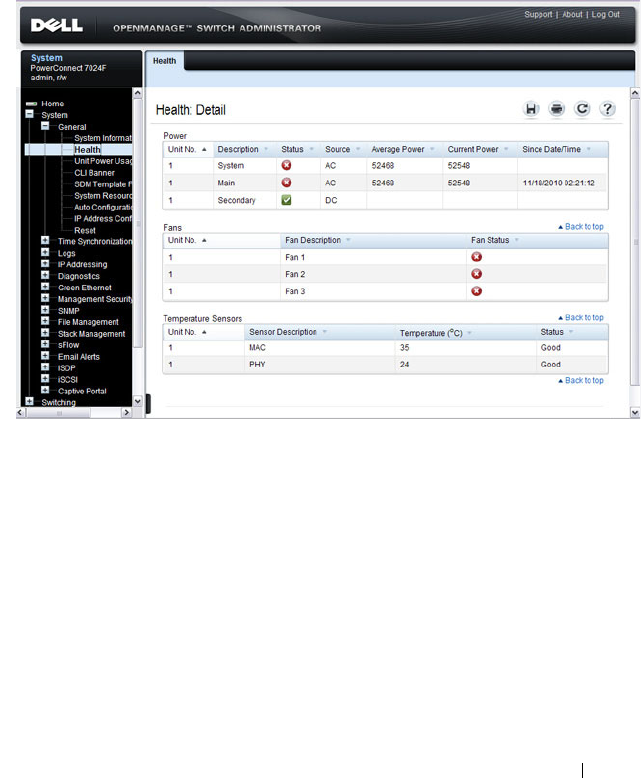The height and width of the screenshot is (778, 641).
Task: Expand the Switching tree node
Action: 30,401
